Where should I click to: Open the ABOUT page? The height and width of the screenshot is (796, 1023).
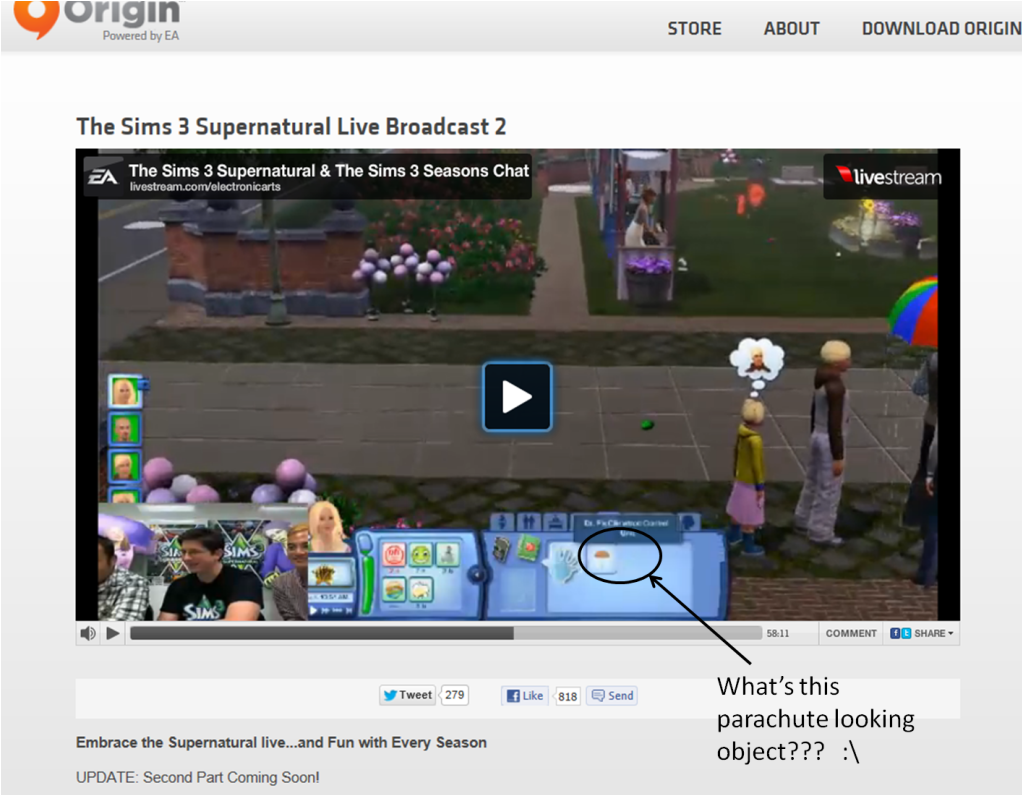pos(791,29)
